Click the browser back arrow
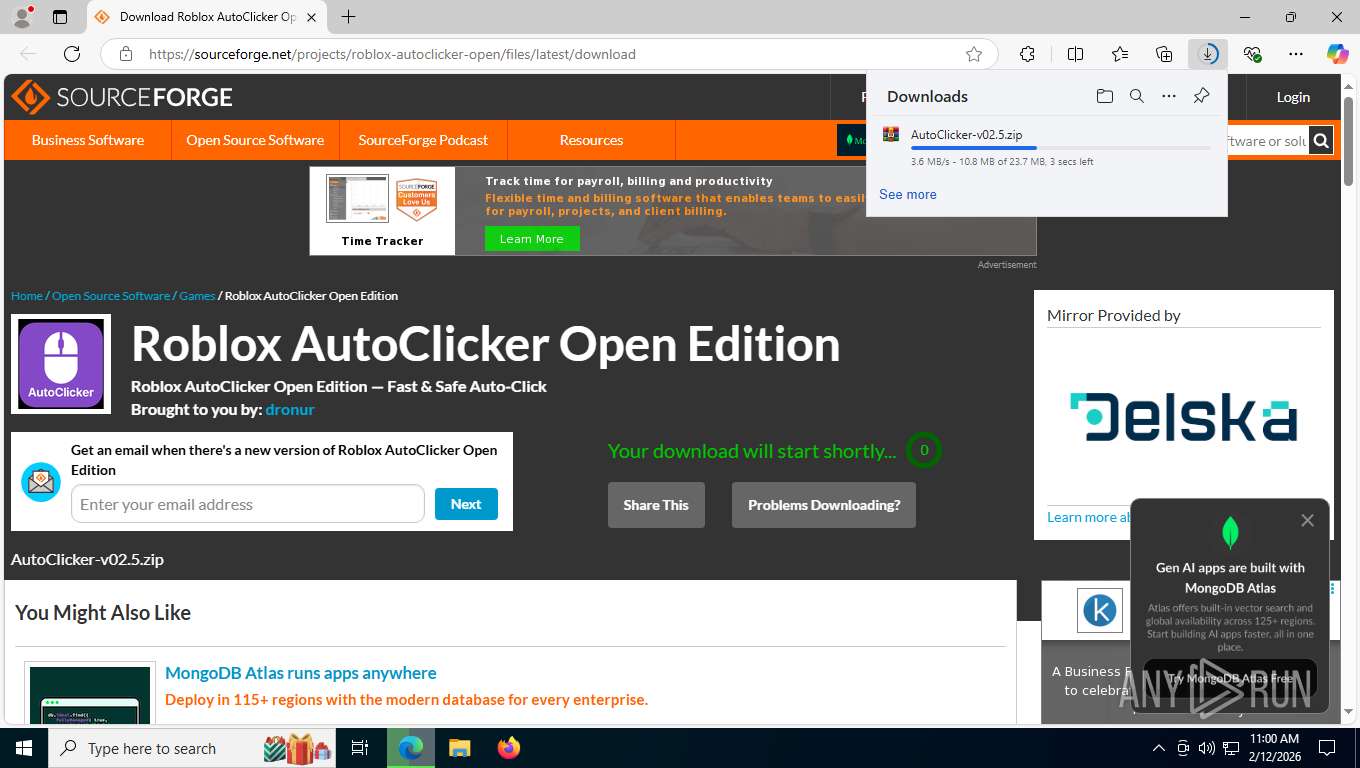 click(28, 54)
